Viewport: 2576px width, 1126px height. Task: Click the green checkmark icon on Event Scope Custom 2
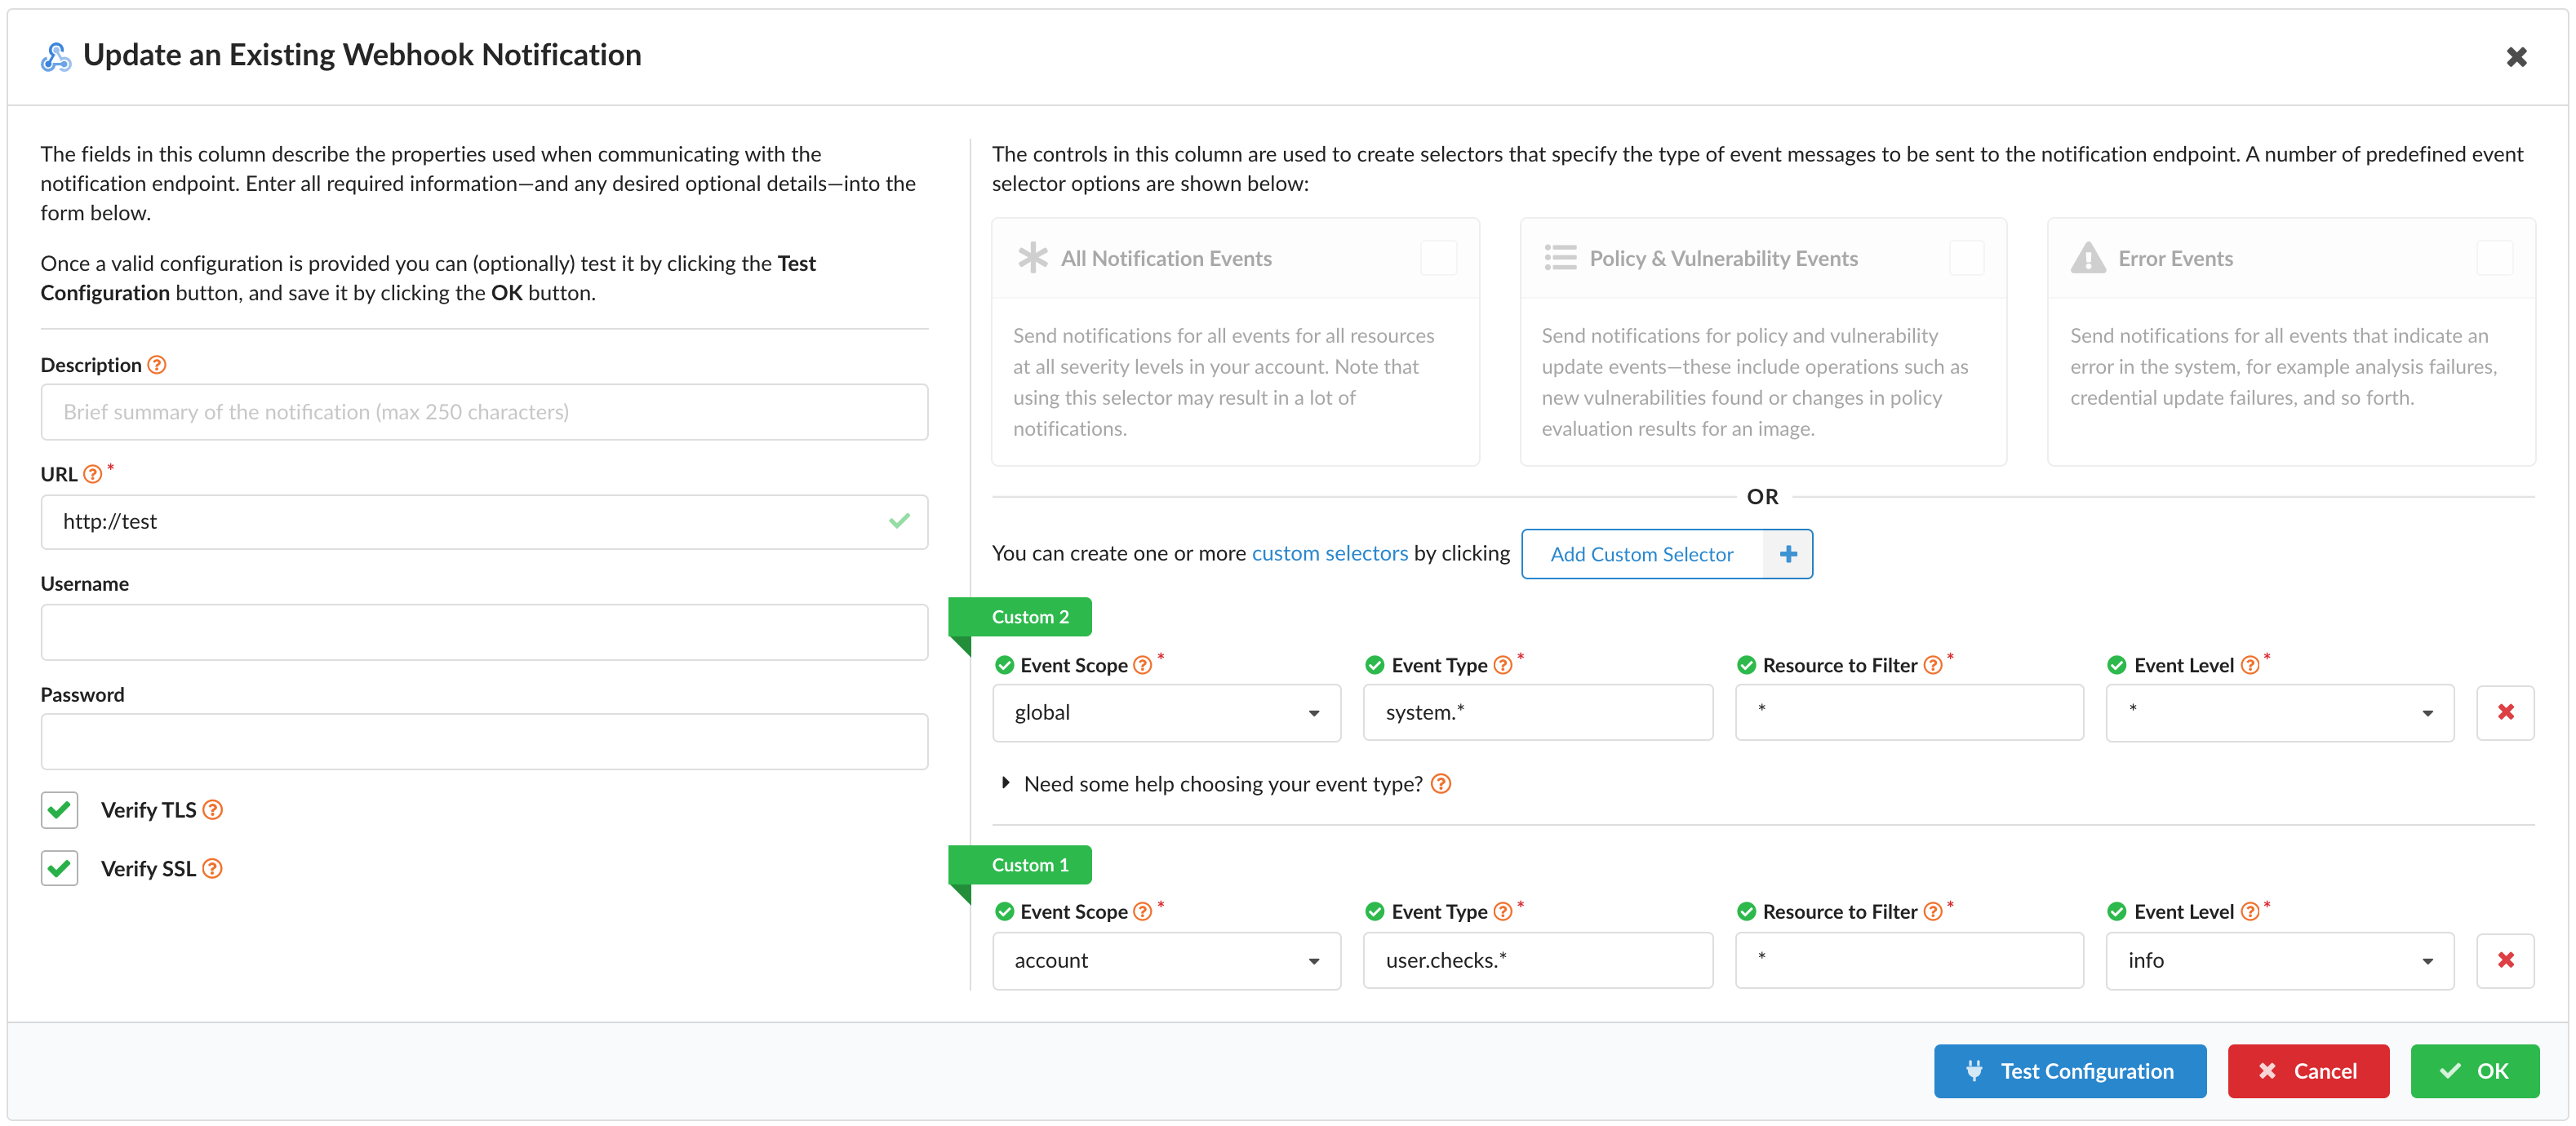point(1004,665)
